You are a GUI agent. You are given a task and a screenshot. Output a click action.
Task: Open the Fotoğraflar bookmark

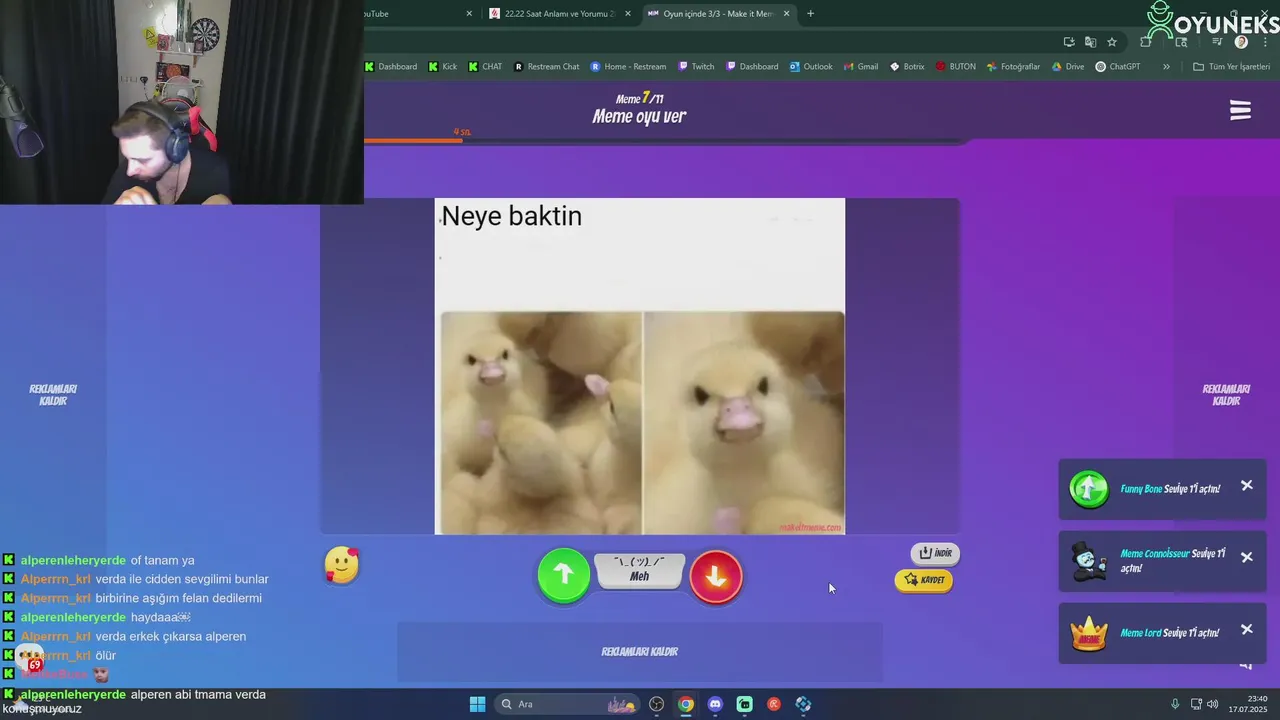(x=1013, y=67)
